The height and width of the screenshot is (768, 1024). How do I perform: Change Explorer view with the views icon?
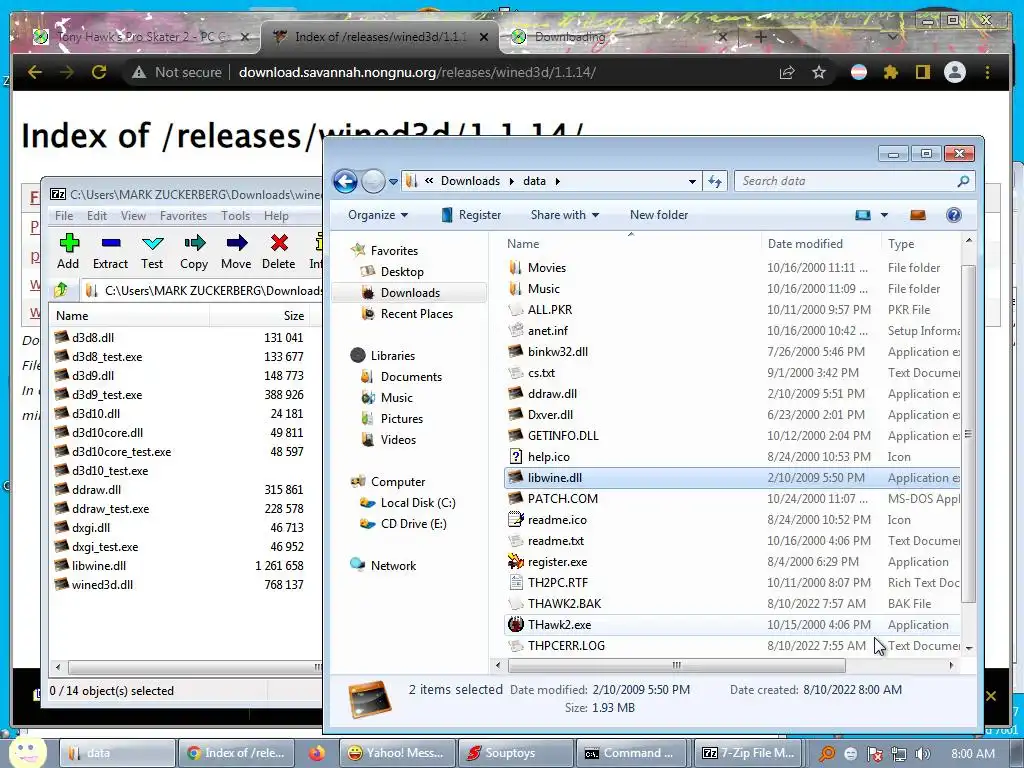click(863, 215)
